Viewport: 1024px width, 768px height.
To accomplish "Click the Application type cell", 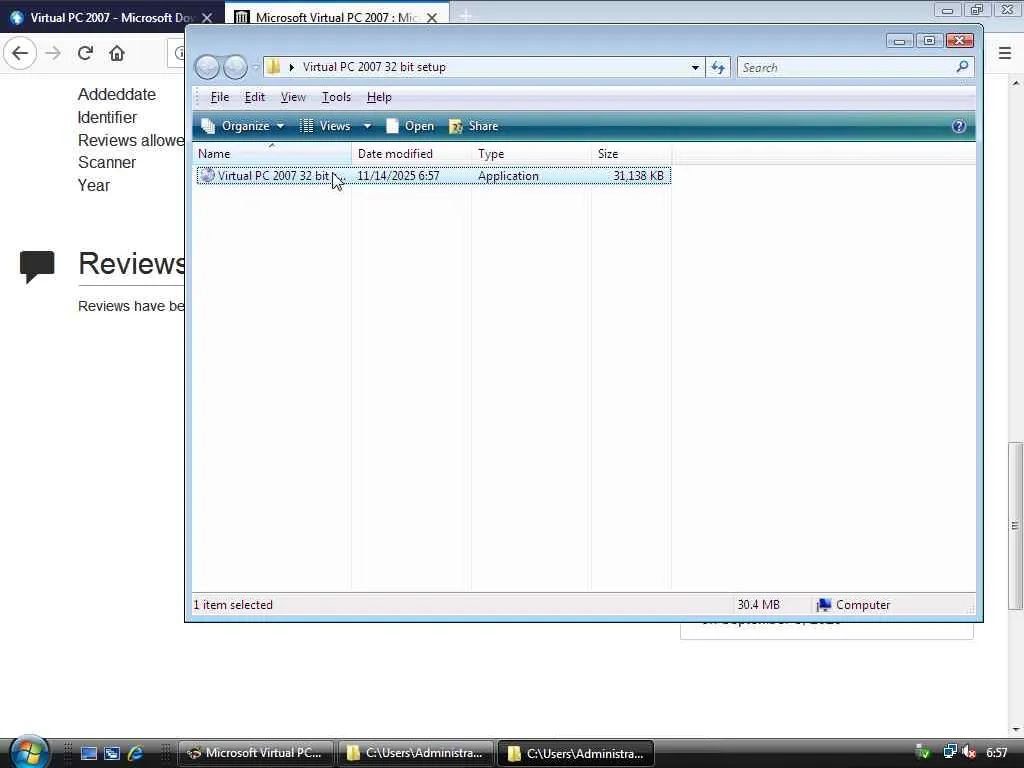I will point(508,176).
